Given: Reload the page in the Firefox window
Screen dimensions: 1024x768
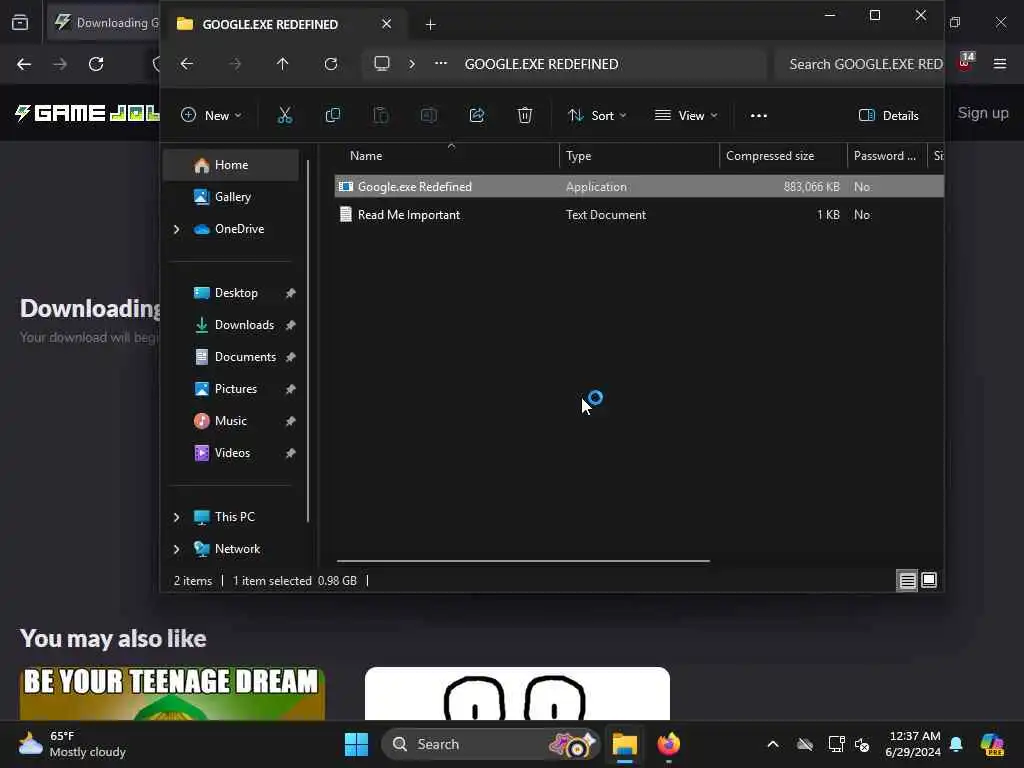Looking at the screenshot, I should [x=96, y=64].
